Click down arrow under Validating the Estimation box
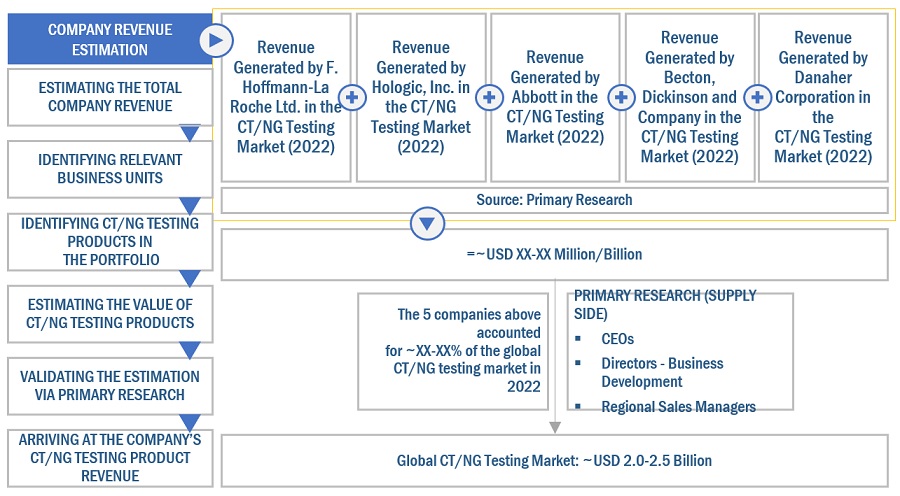 pyautogui.click(x=188, y=422)
